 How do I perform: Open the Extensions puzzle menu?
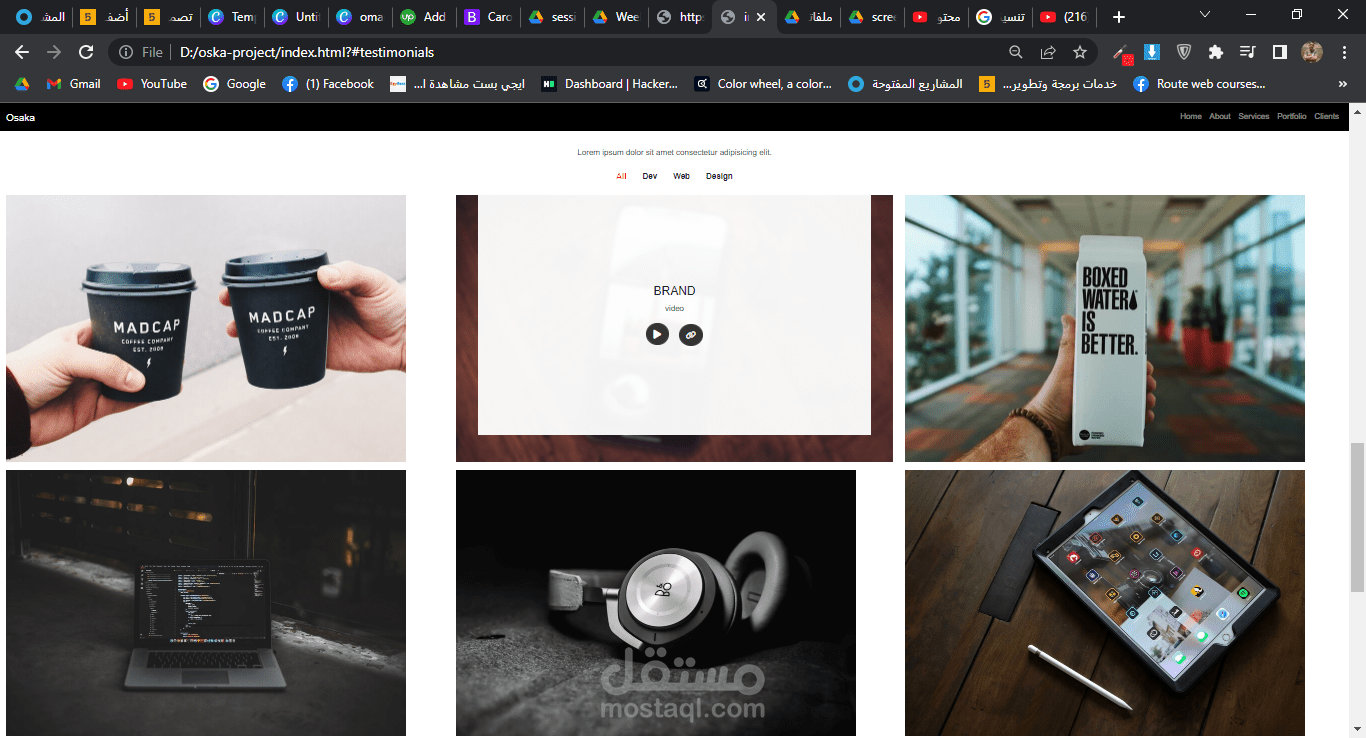click(x=1216, y=52)
